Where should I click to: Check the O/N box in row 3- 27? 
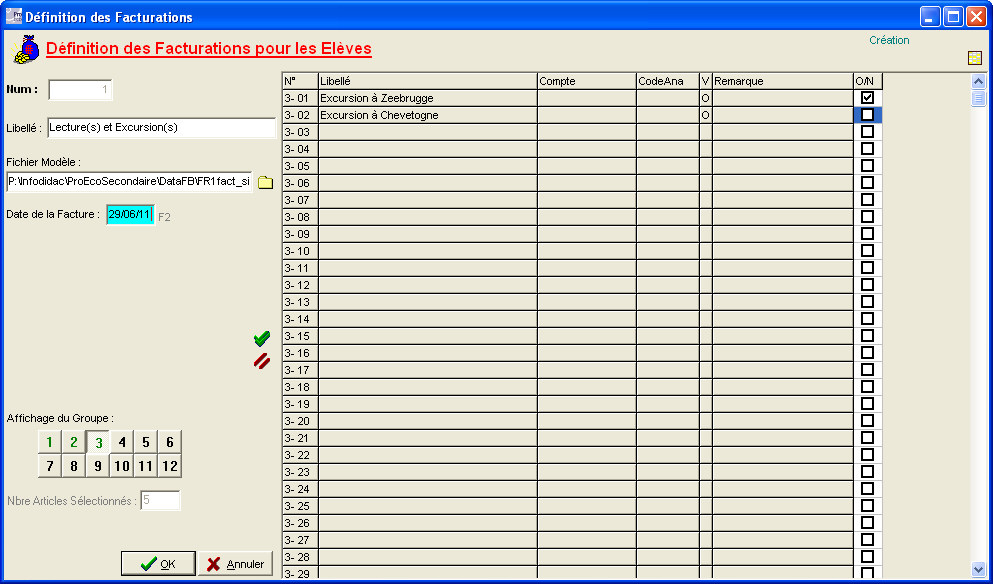(x=867, y=540)
